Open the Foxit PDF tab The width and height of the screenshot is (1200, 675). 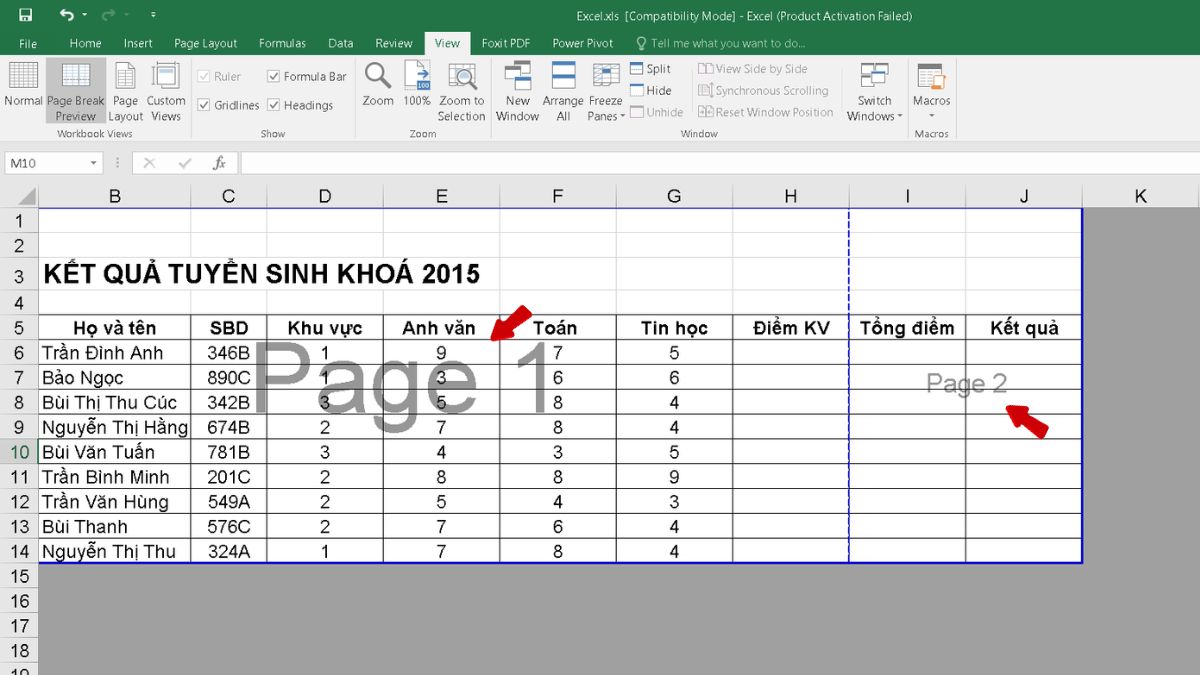click(x=506, y=43)
